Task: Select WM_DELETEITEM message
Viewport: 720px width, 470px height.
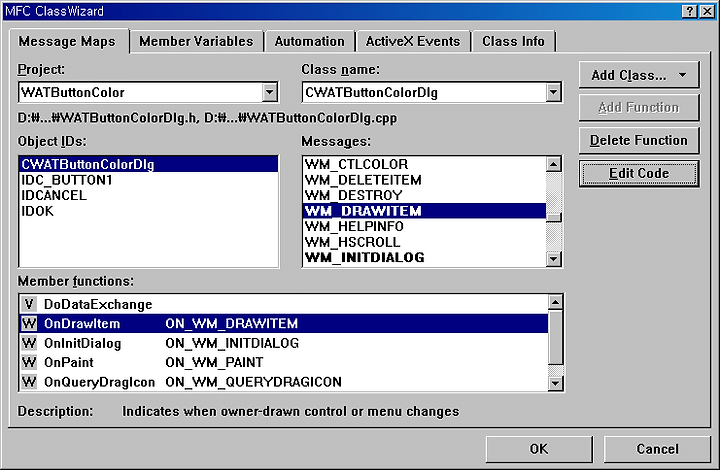Action: [x=425, y=180]
